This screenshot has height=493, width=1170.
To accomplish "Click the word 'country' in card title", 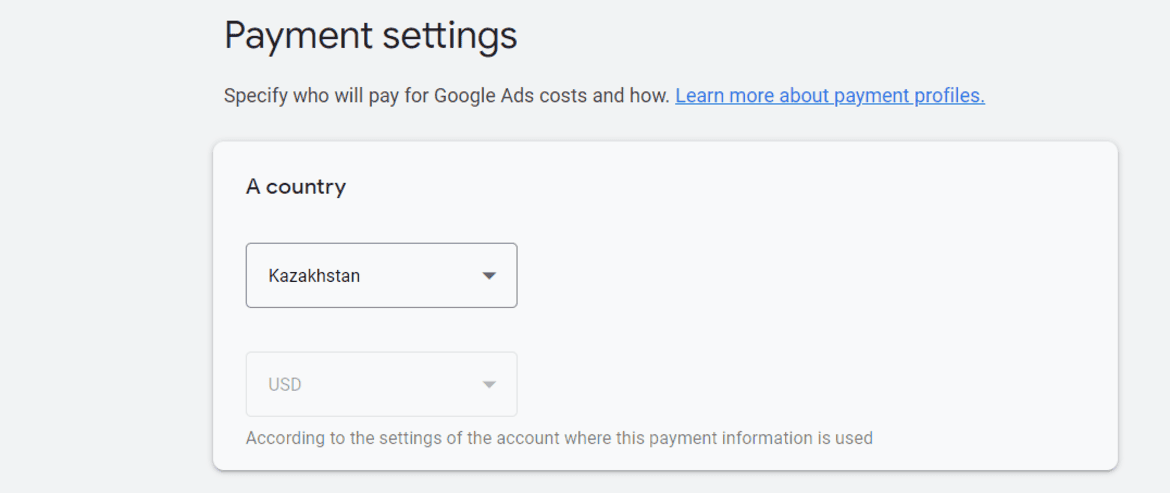I will pyautogui.click(x=306, y=186).
